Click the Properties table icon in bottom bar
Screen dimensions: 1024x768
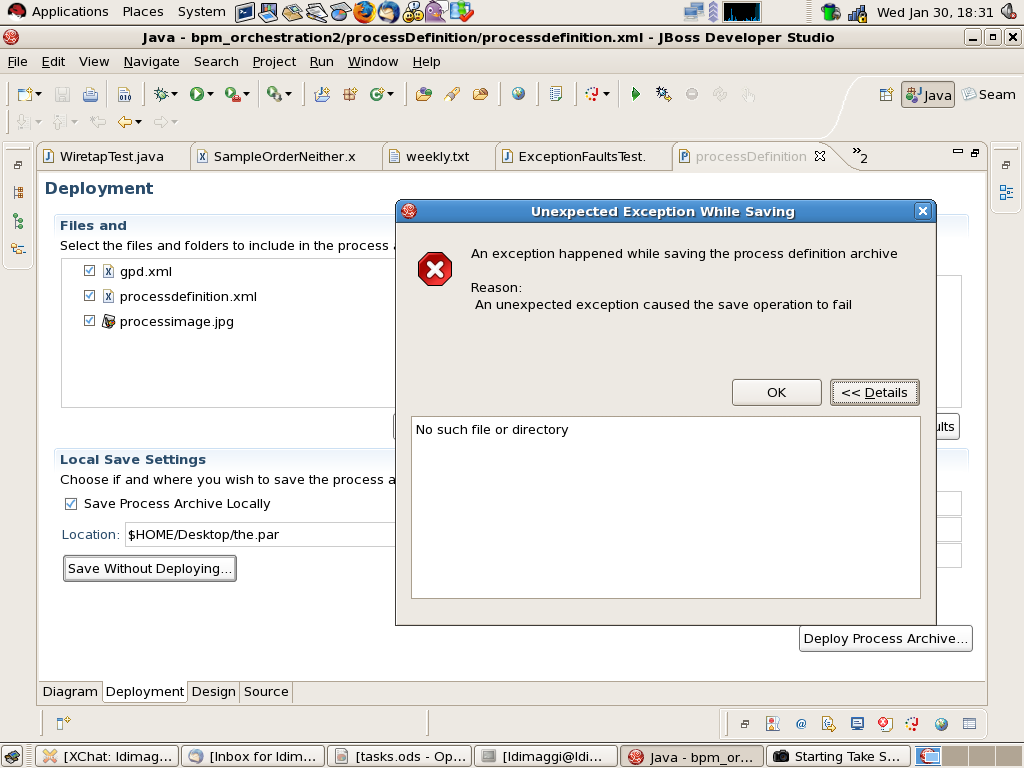point(969,724)
